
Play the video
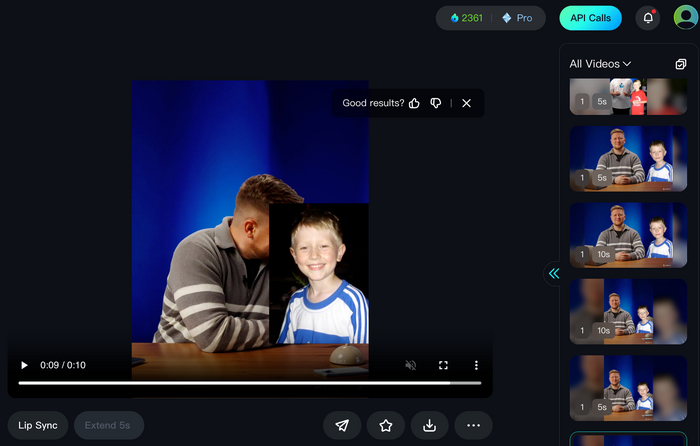pyautogui.click(x=24, y=365)
